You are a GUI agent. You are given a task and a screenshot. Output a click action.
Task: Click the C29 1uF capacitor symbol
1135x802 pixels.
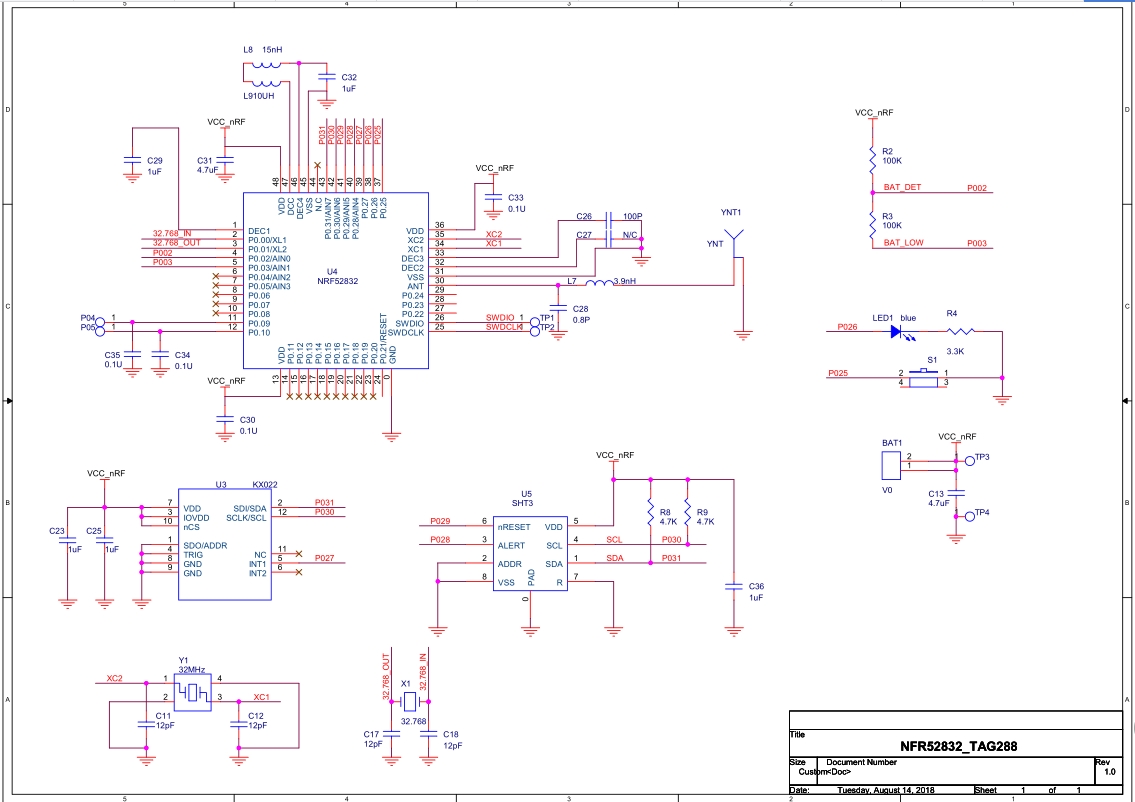(132, 159)
